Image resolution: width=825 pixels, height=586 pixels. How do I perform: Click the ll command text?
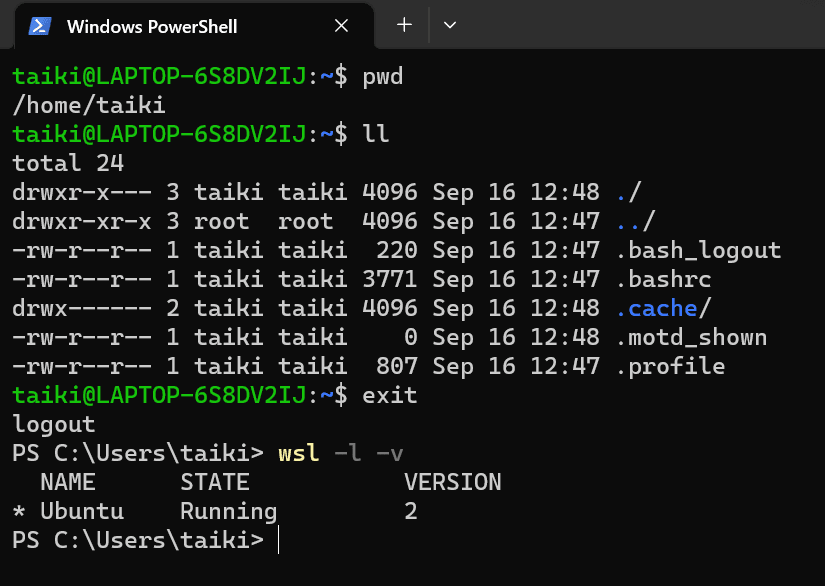376,134
